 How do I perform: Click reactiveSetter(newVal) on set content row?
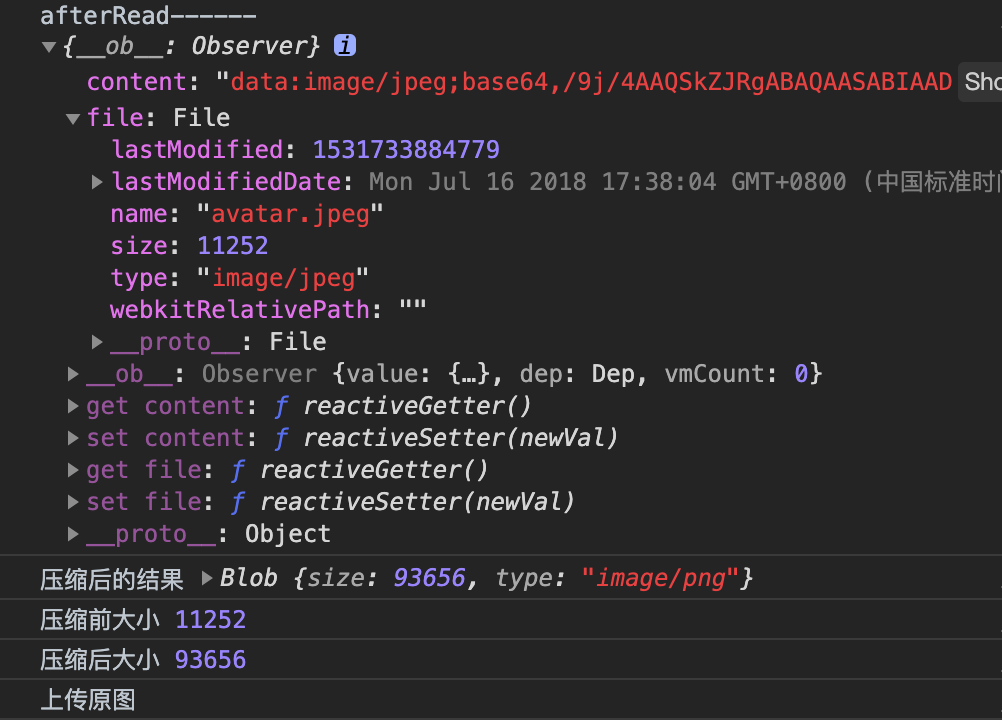pos(461,438)
